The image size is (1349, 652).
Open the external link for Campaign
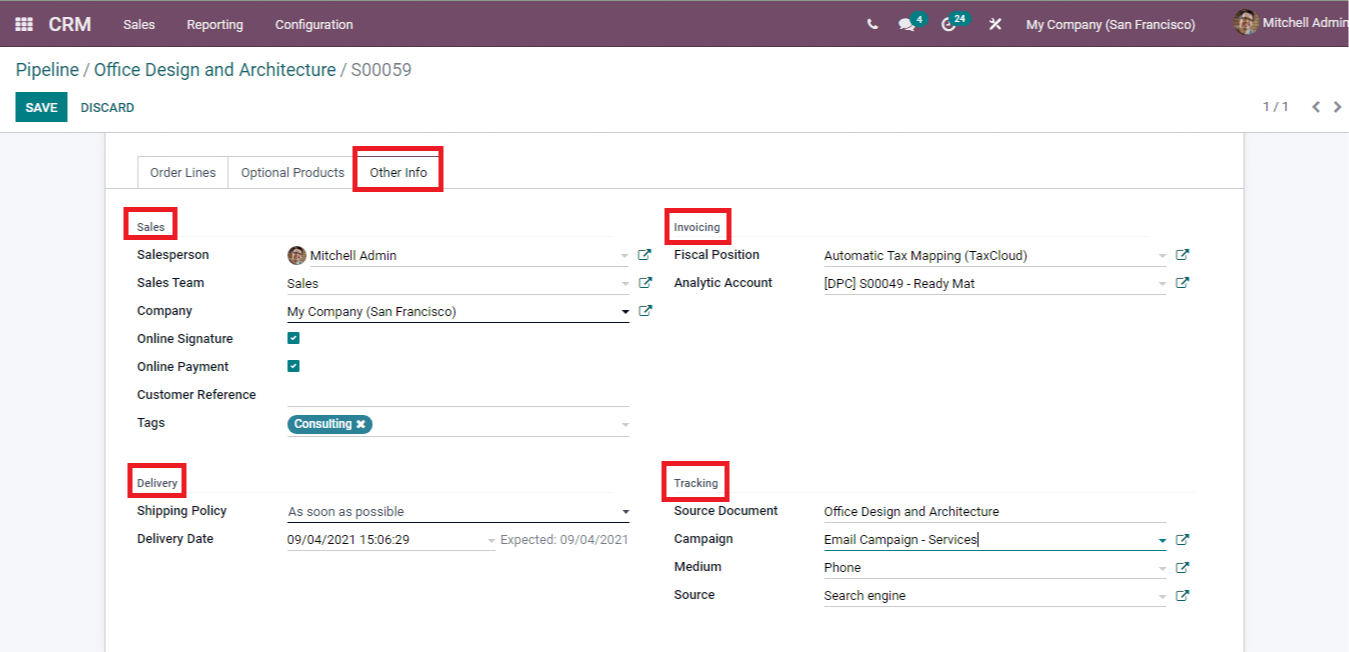pos(1182,539)
